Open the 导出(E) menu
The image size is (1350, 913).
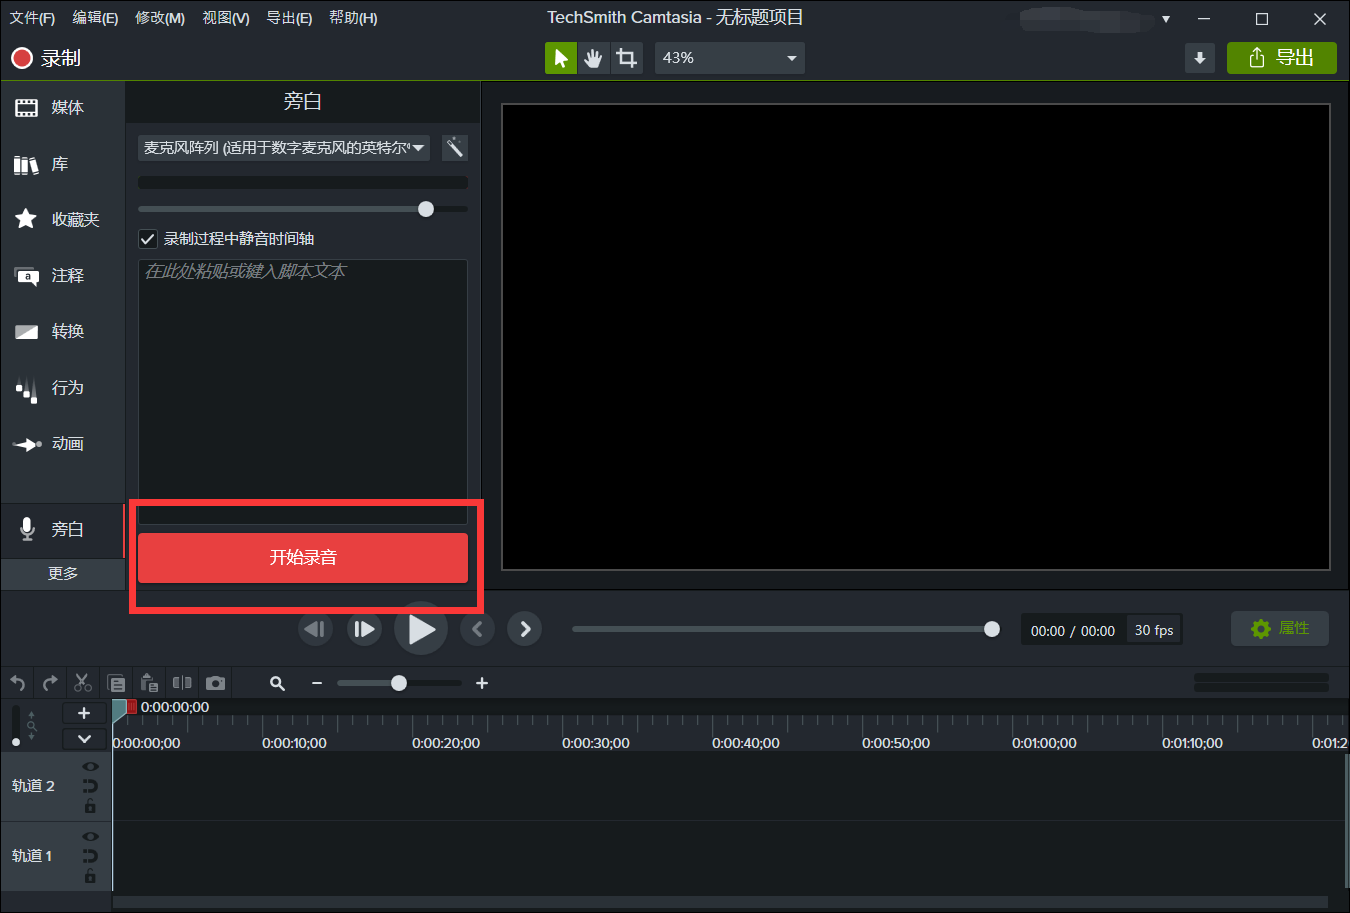click(289, 18)
